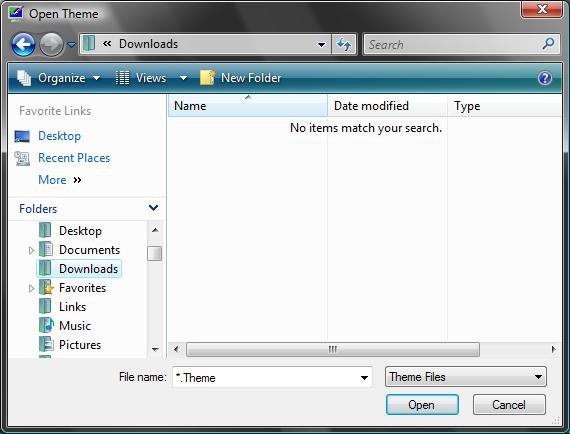Click the Documents folder icon in tree
570x434 pixels.
coord(46,249)
